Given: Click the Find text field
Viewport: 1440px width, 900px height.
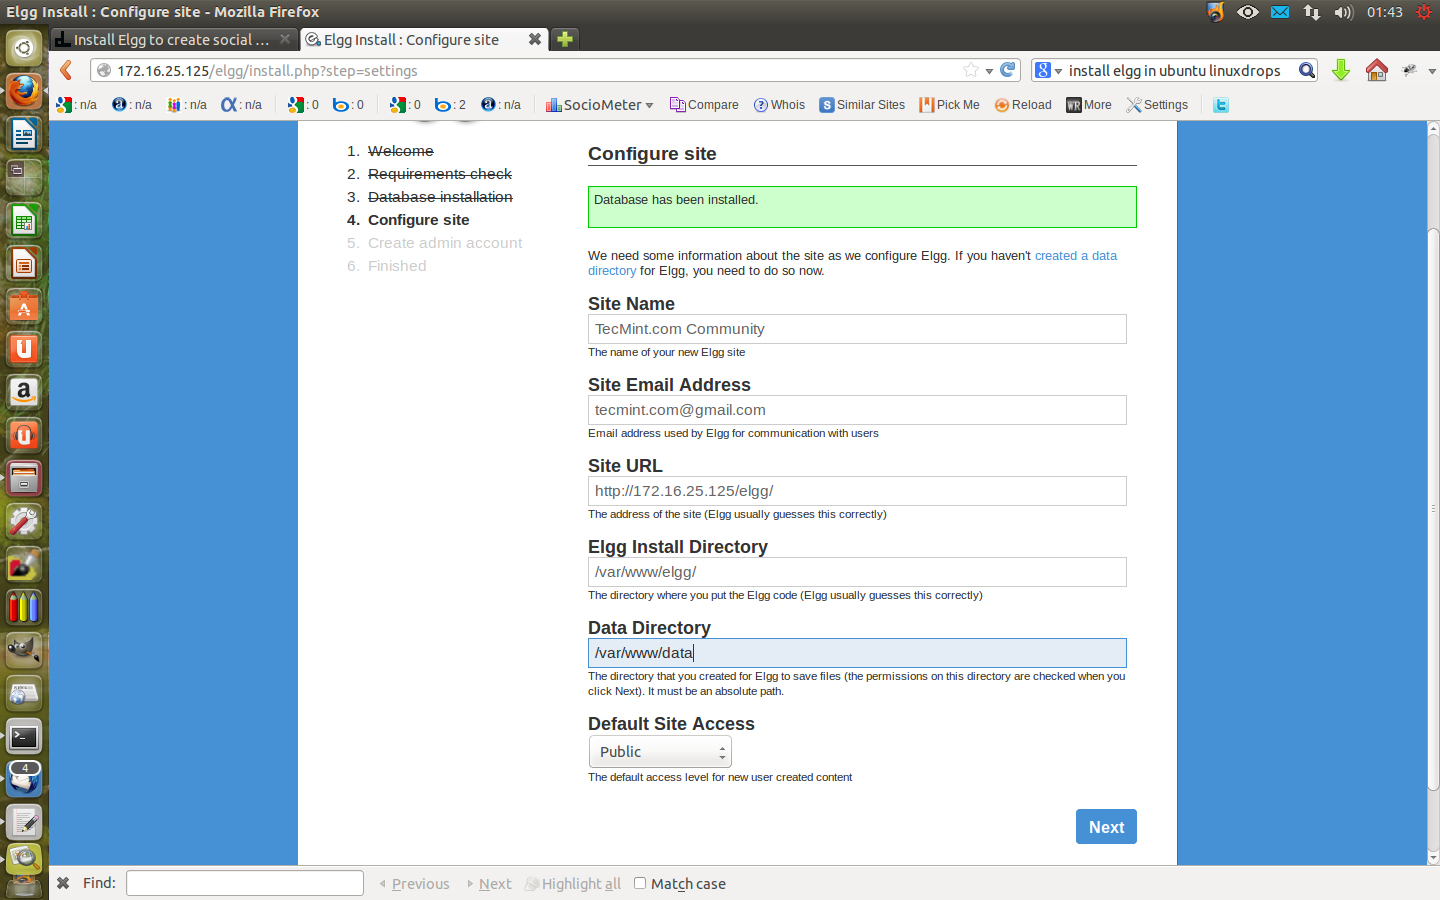Looking at the screenshot, I should 245,883.
